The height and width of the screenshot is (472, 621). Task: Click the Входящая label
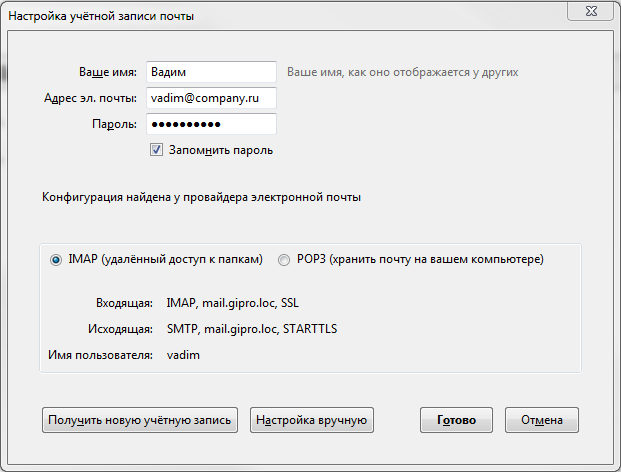tap(124, 303)
